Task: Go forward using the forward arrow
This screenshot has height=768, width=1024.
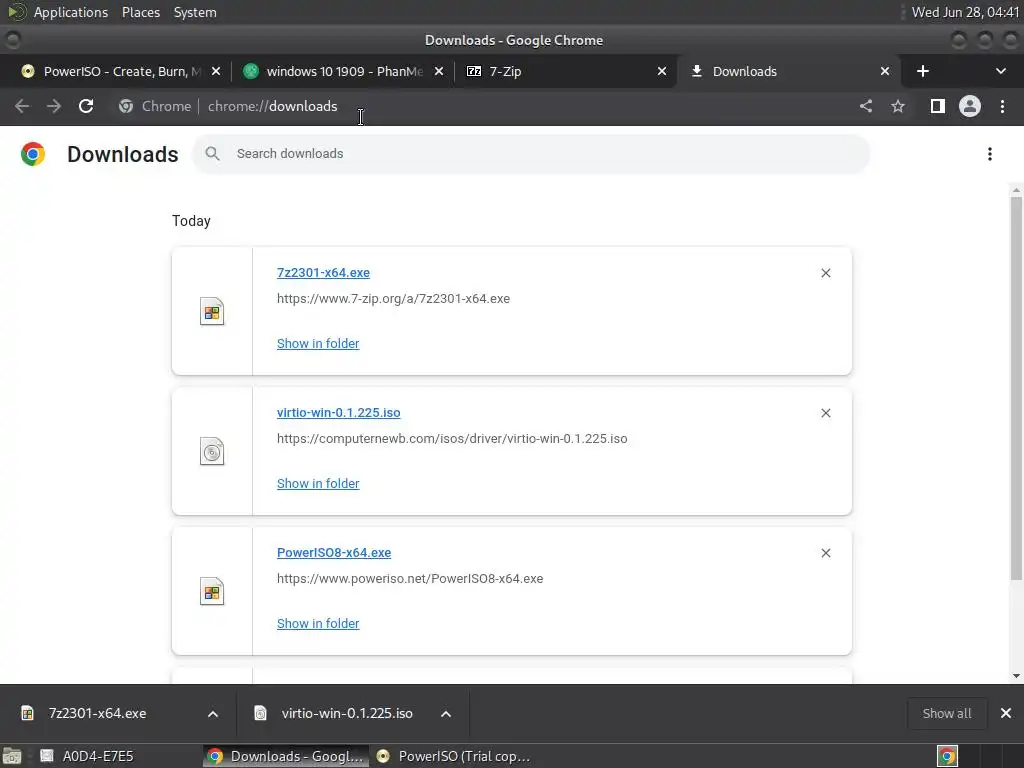Action: coord(54,106)
